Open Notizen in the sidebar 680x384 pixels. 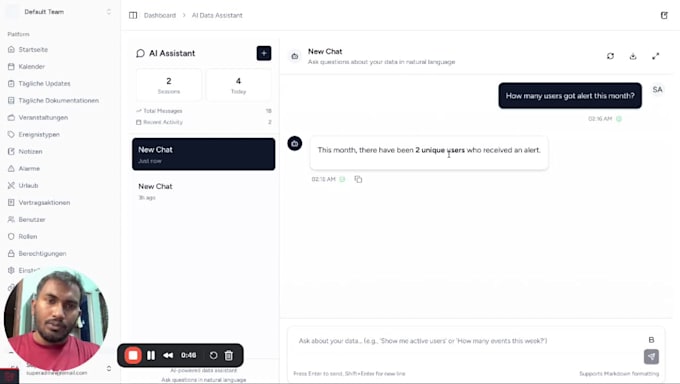30,151
